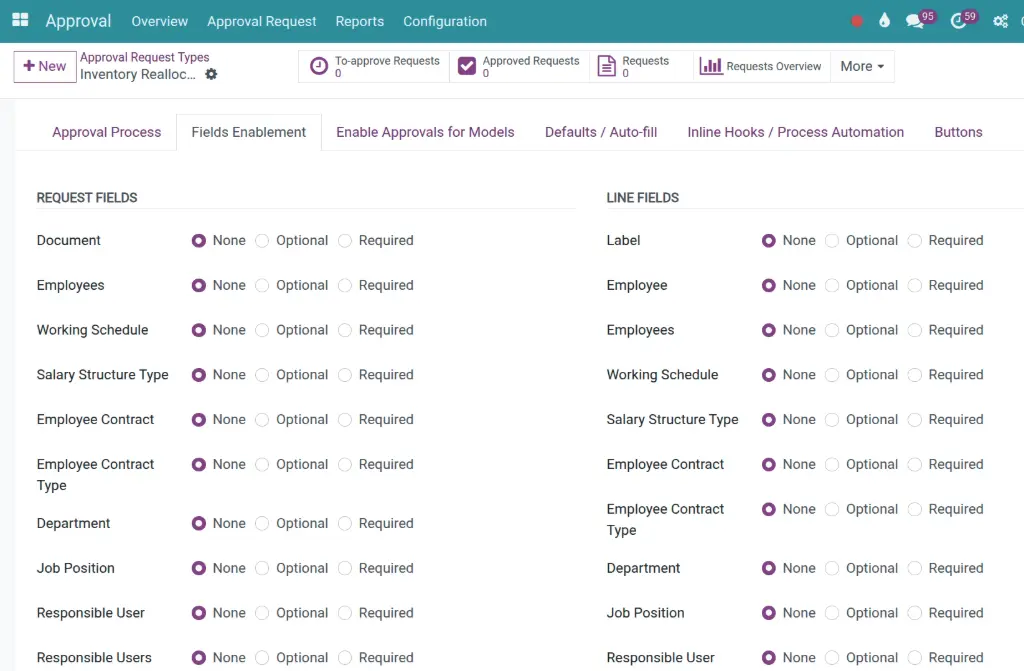The height and width of the screenshot is (671, 1024).
Task: Open the Requests Overview bar chart
Action: (761, 67)
